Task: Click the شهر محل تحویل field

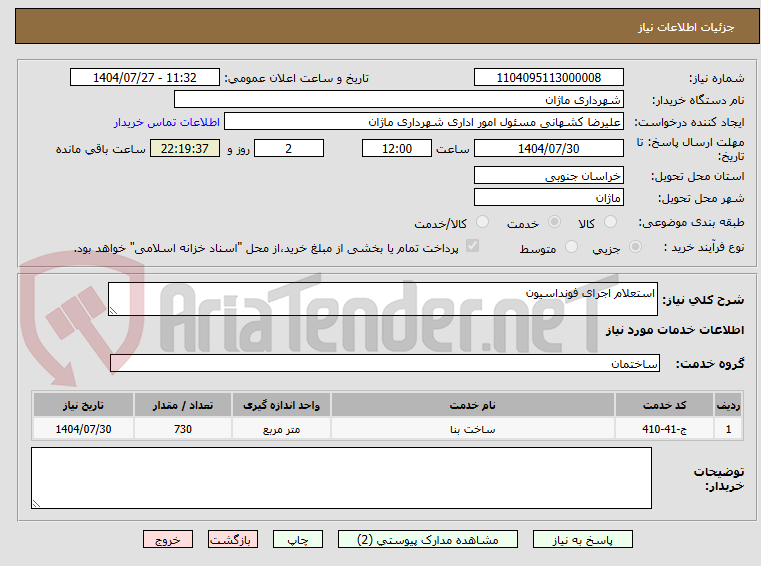Action: coord(548,198)
